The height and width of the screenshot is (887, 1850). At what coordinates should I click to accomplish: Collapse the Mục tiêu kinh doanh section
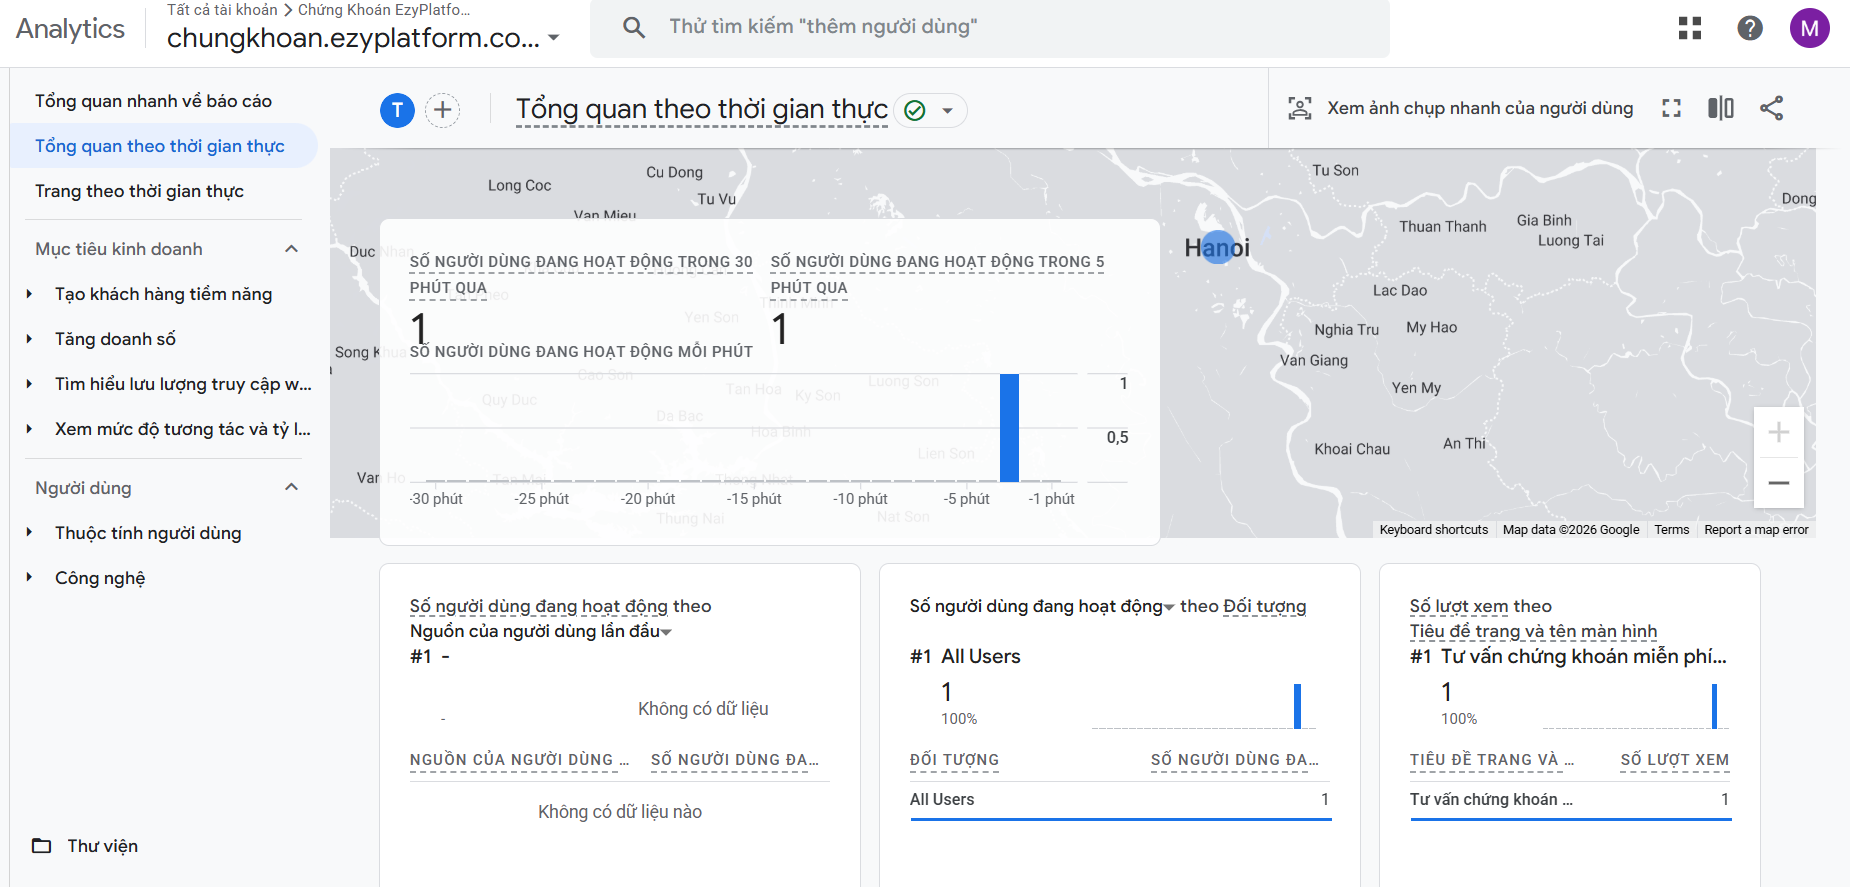click(292, 249)
